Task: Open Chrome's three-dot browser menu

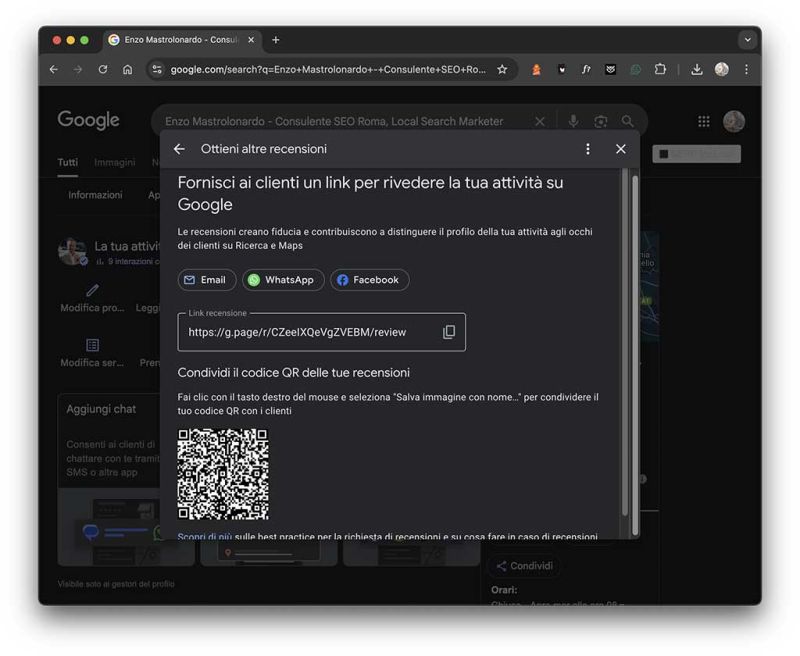Action: coord(747,70)
